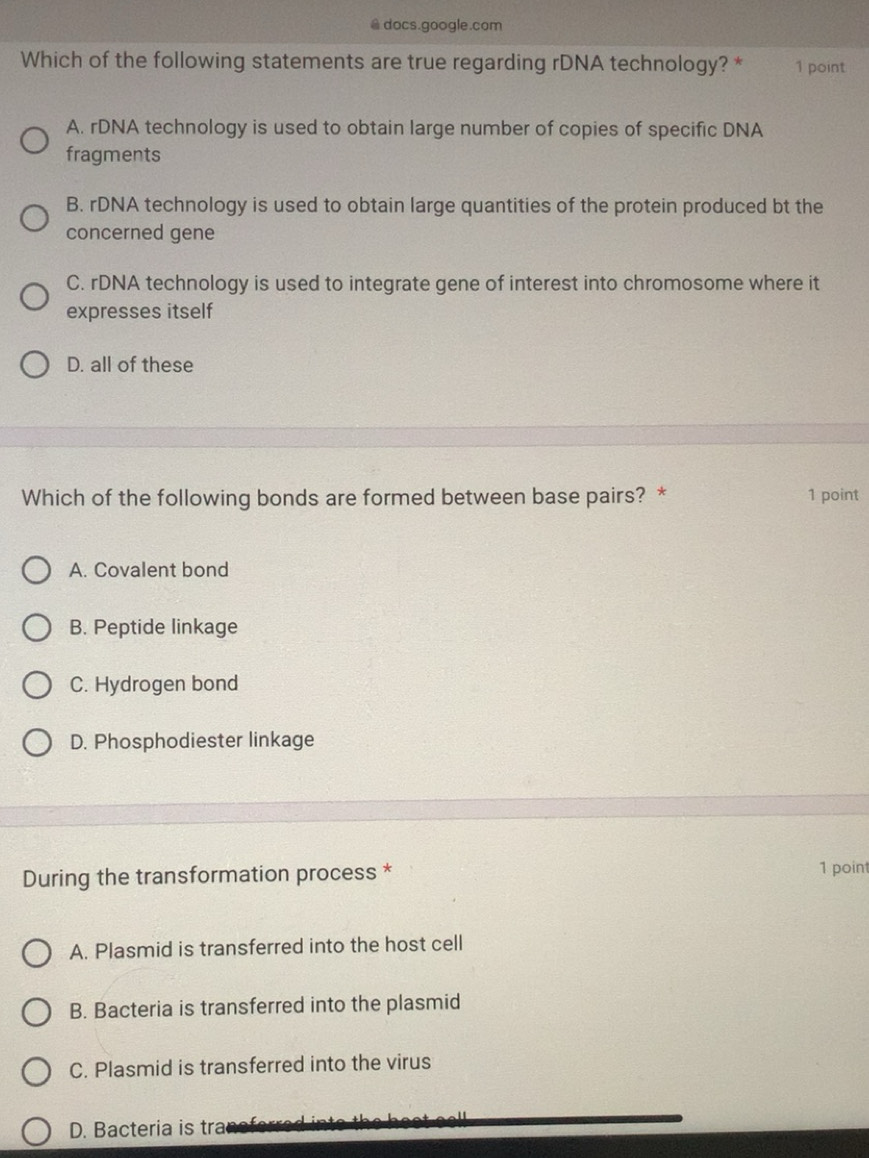This screenshot has height=1158, width=869.
Task: Click the '1 point' label of base pairs question
Action: point(833,495)
